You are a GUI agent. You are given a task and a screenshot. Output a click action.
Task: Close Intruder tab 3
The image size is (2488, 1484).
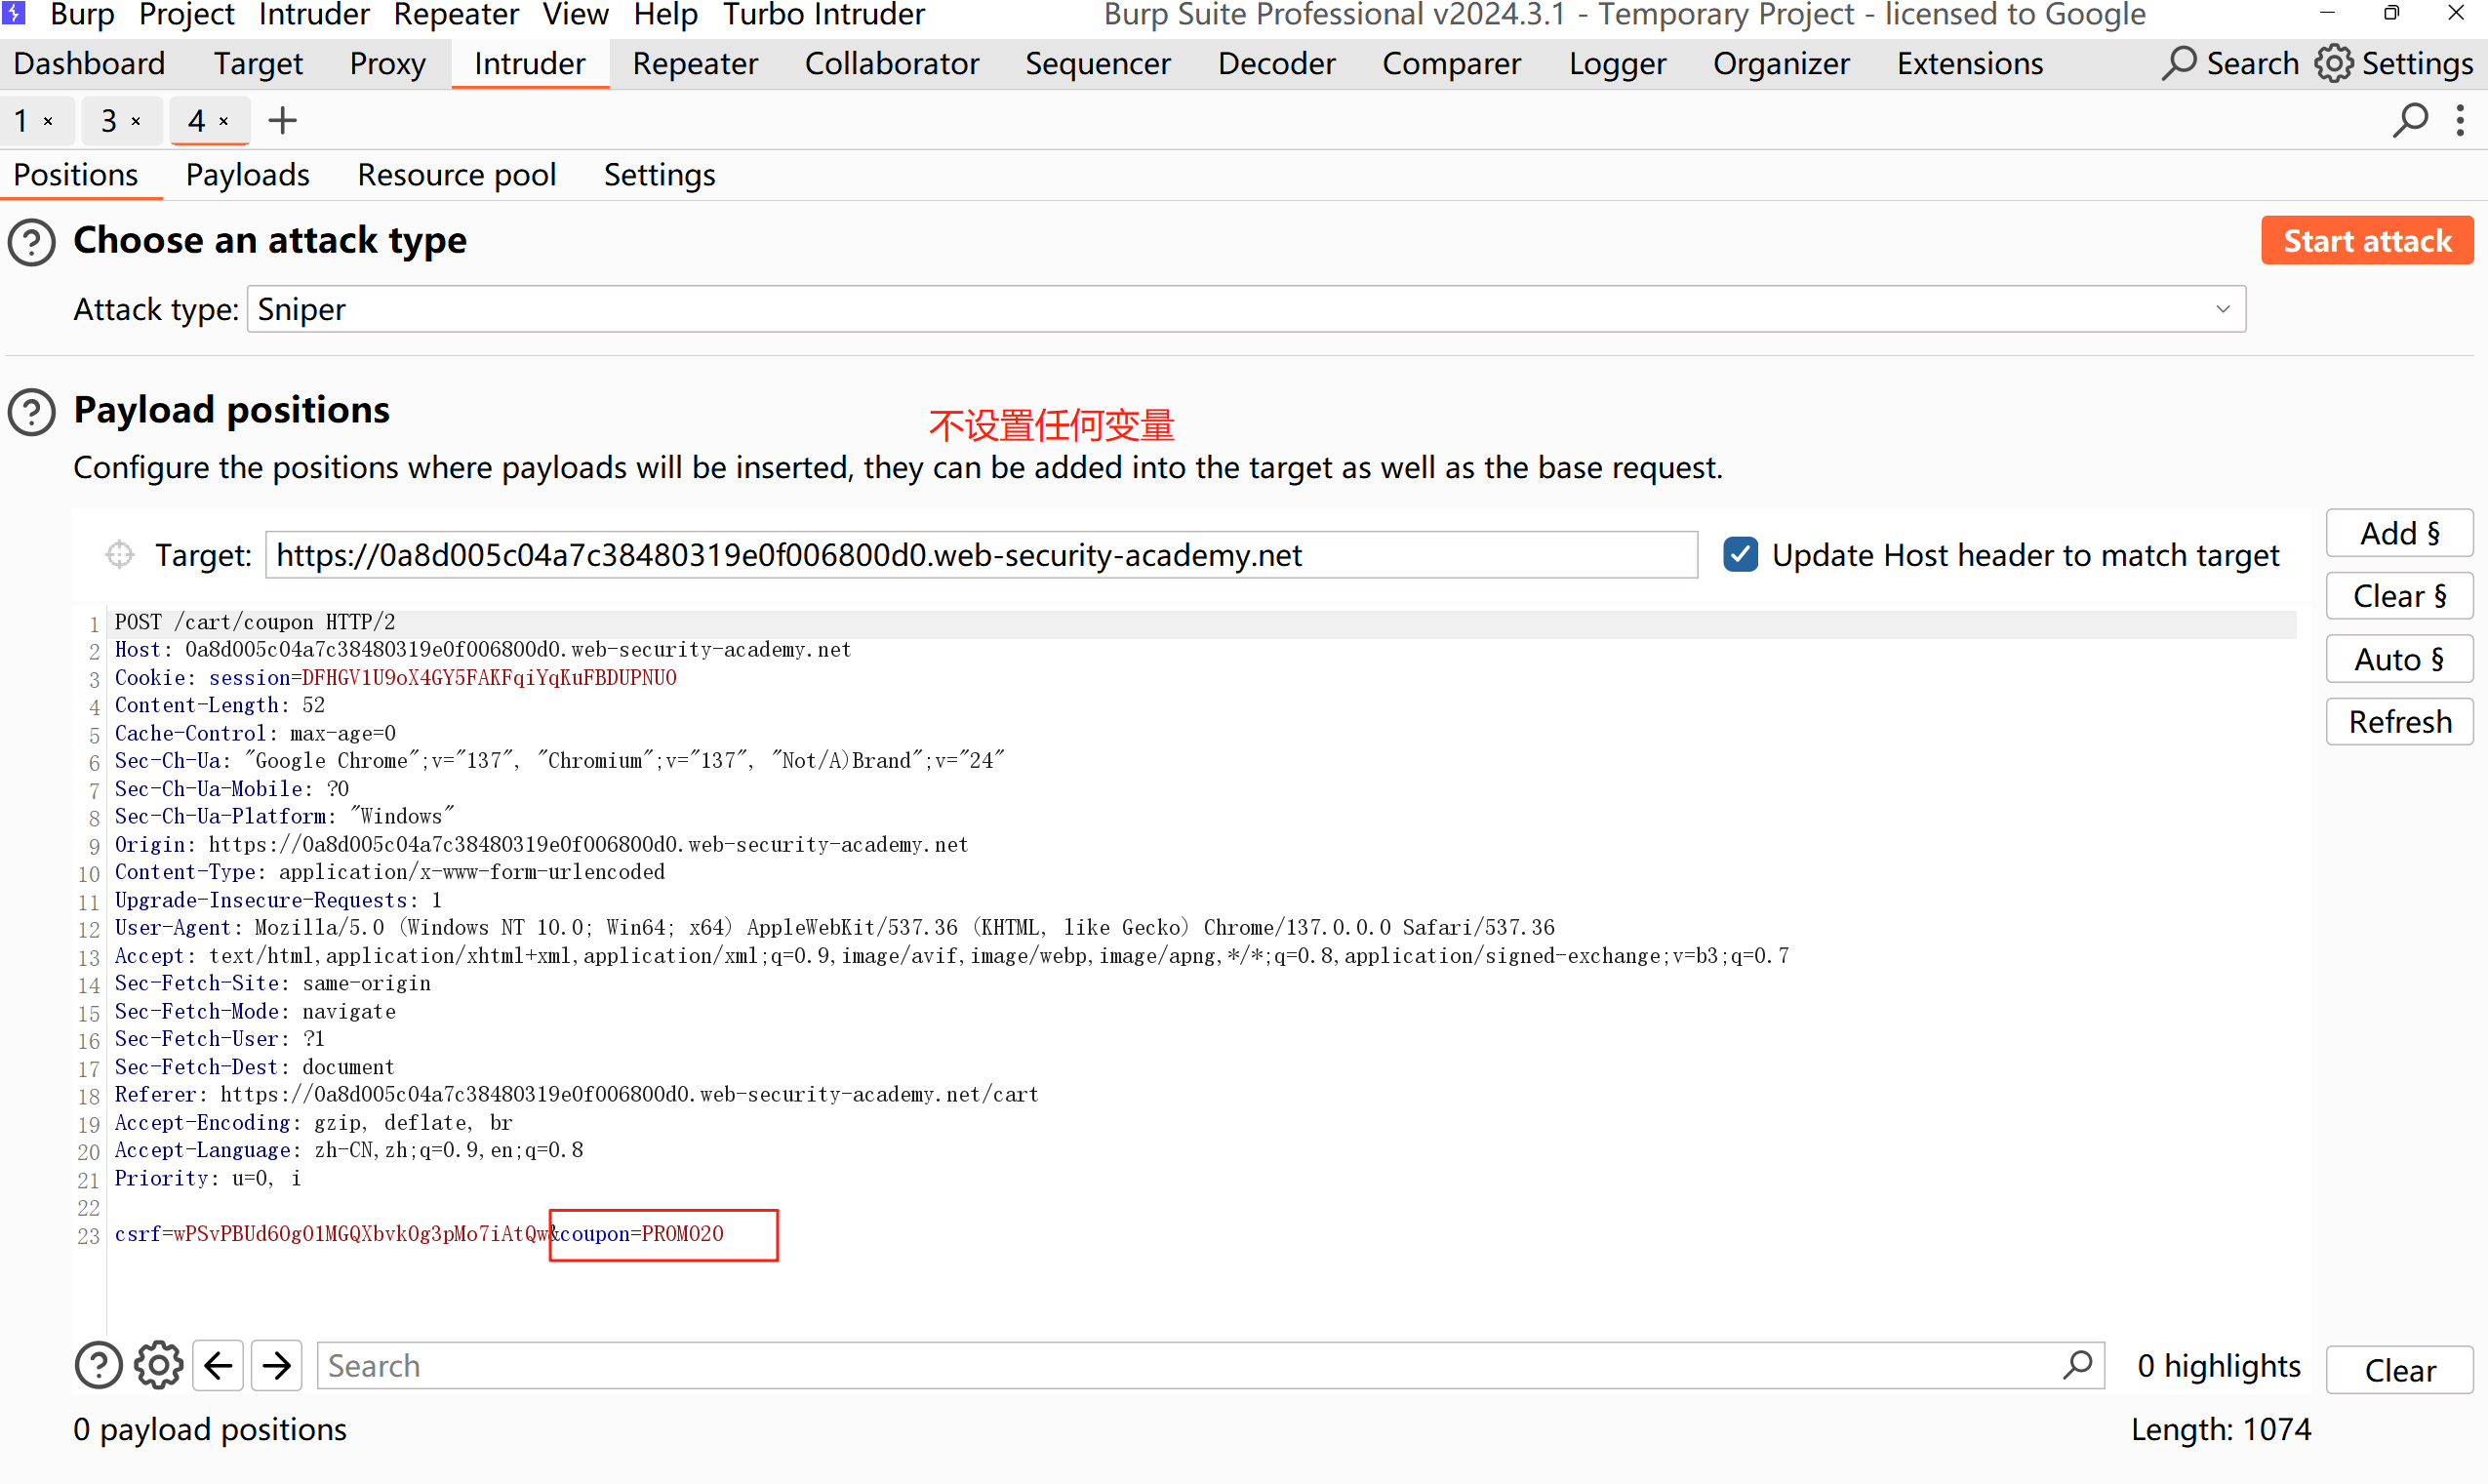136,122
